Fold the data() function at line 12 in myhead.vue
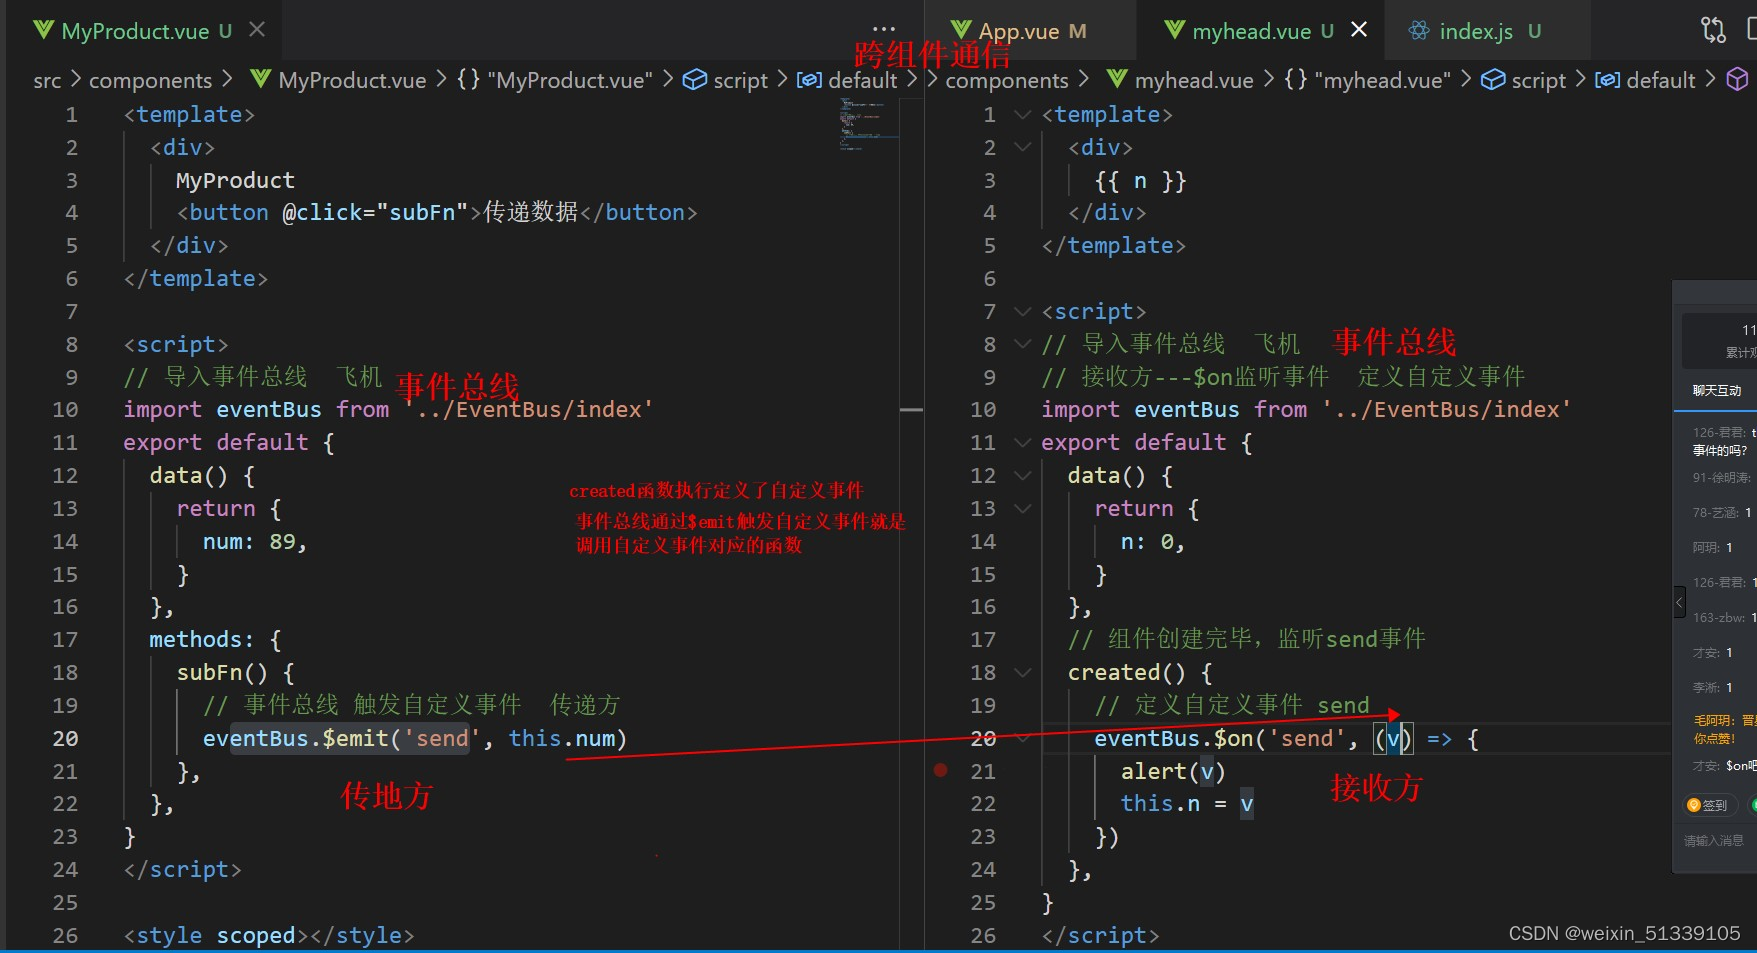This screenshot has height=953, width=1757. (x=1022, y=476)
